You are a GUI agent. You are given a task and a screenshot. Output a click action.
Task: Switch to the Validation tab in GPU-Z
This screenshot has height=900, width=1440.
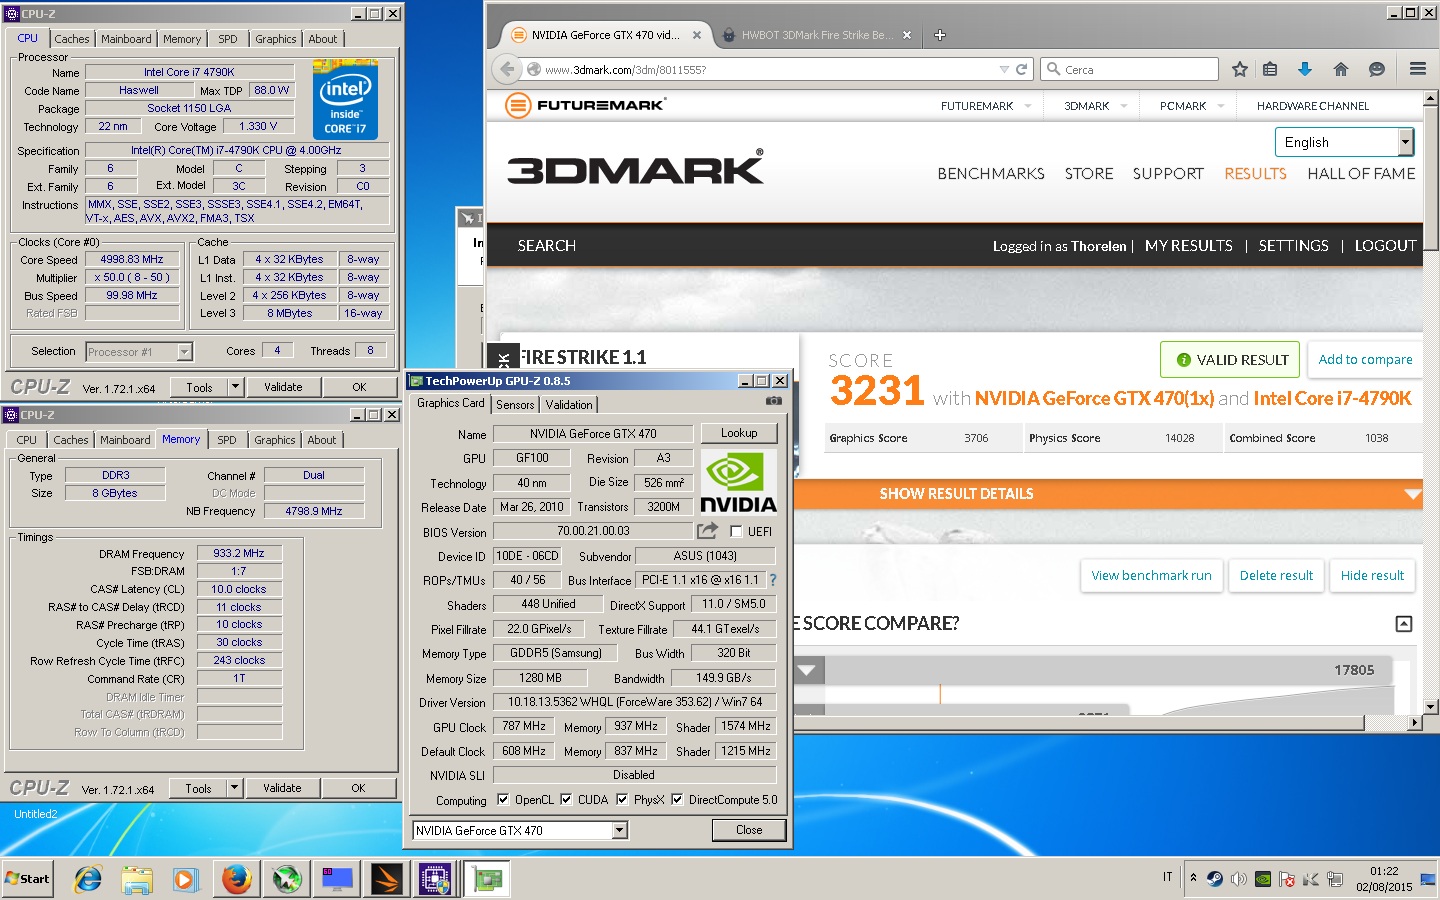tap(569, 405)
